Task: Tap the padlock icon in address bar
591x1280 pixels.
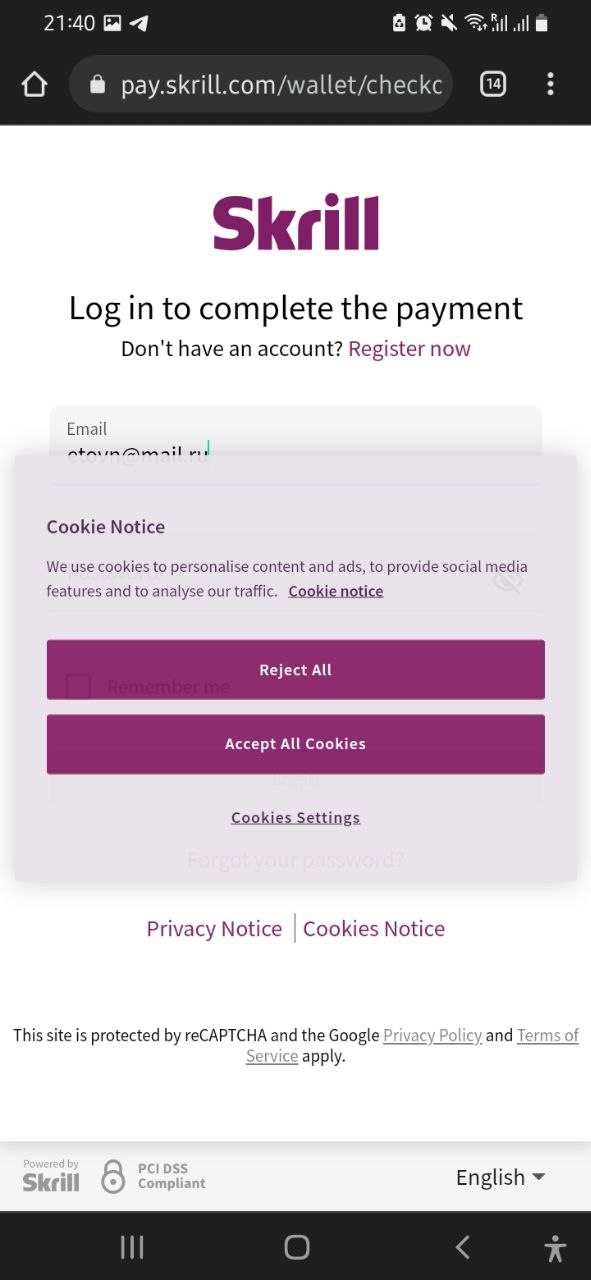Action: point(97,85)
